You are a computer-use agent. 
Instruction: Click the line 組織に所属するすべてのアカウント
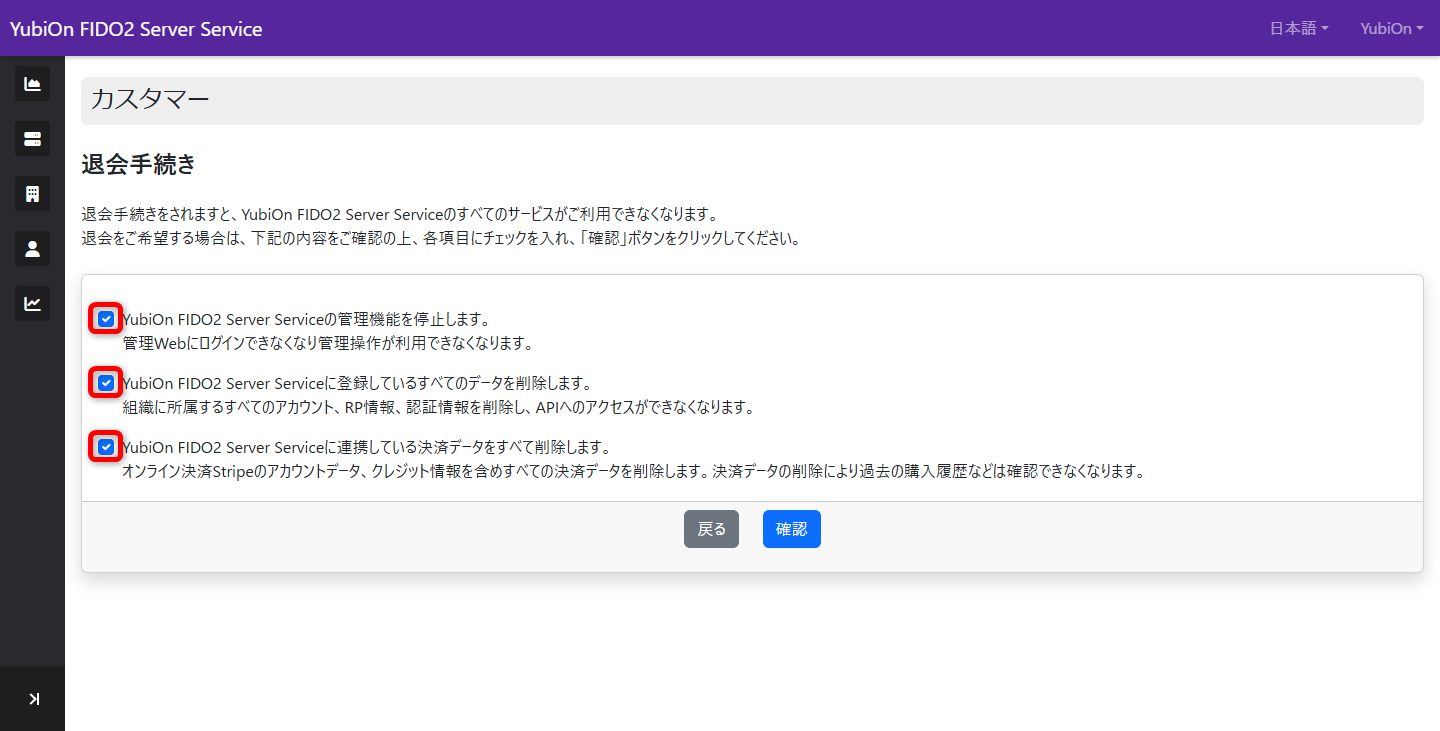(x=437, y=407)
